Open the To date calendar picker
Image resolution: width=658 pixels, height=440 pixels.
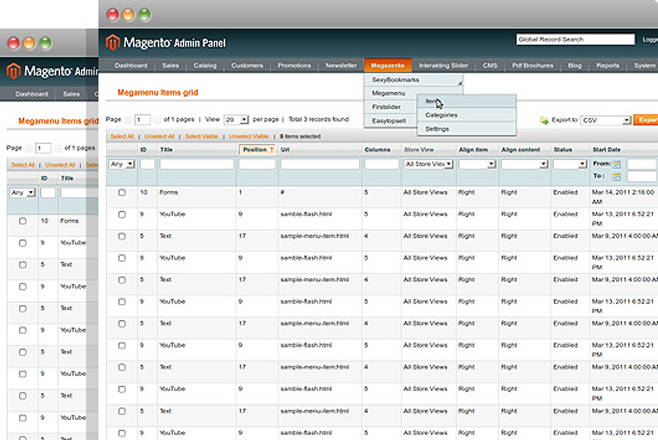617,175
